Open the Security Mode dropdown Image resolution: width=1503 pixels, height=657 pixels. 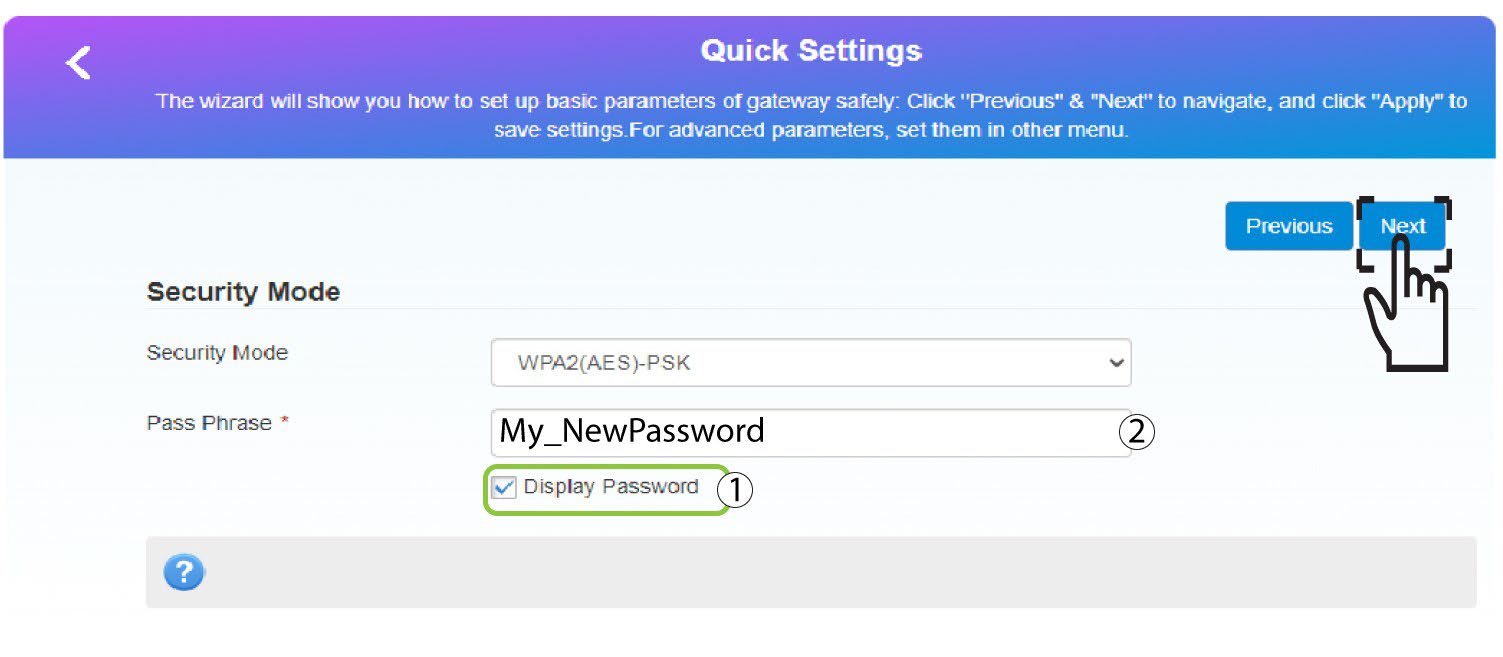811,363
